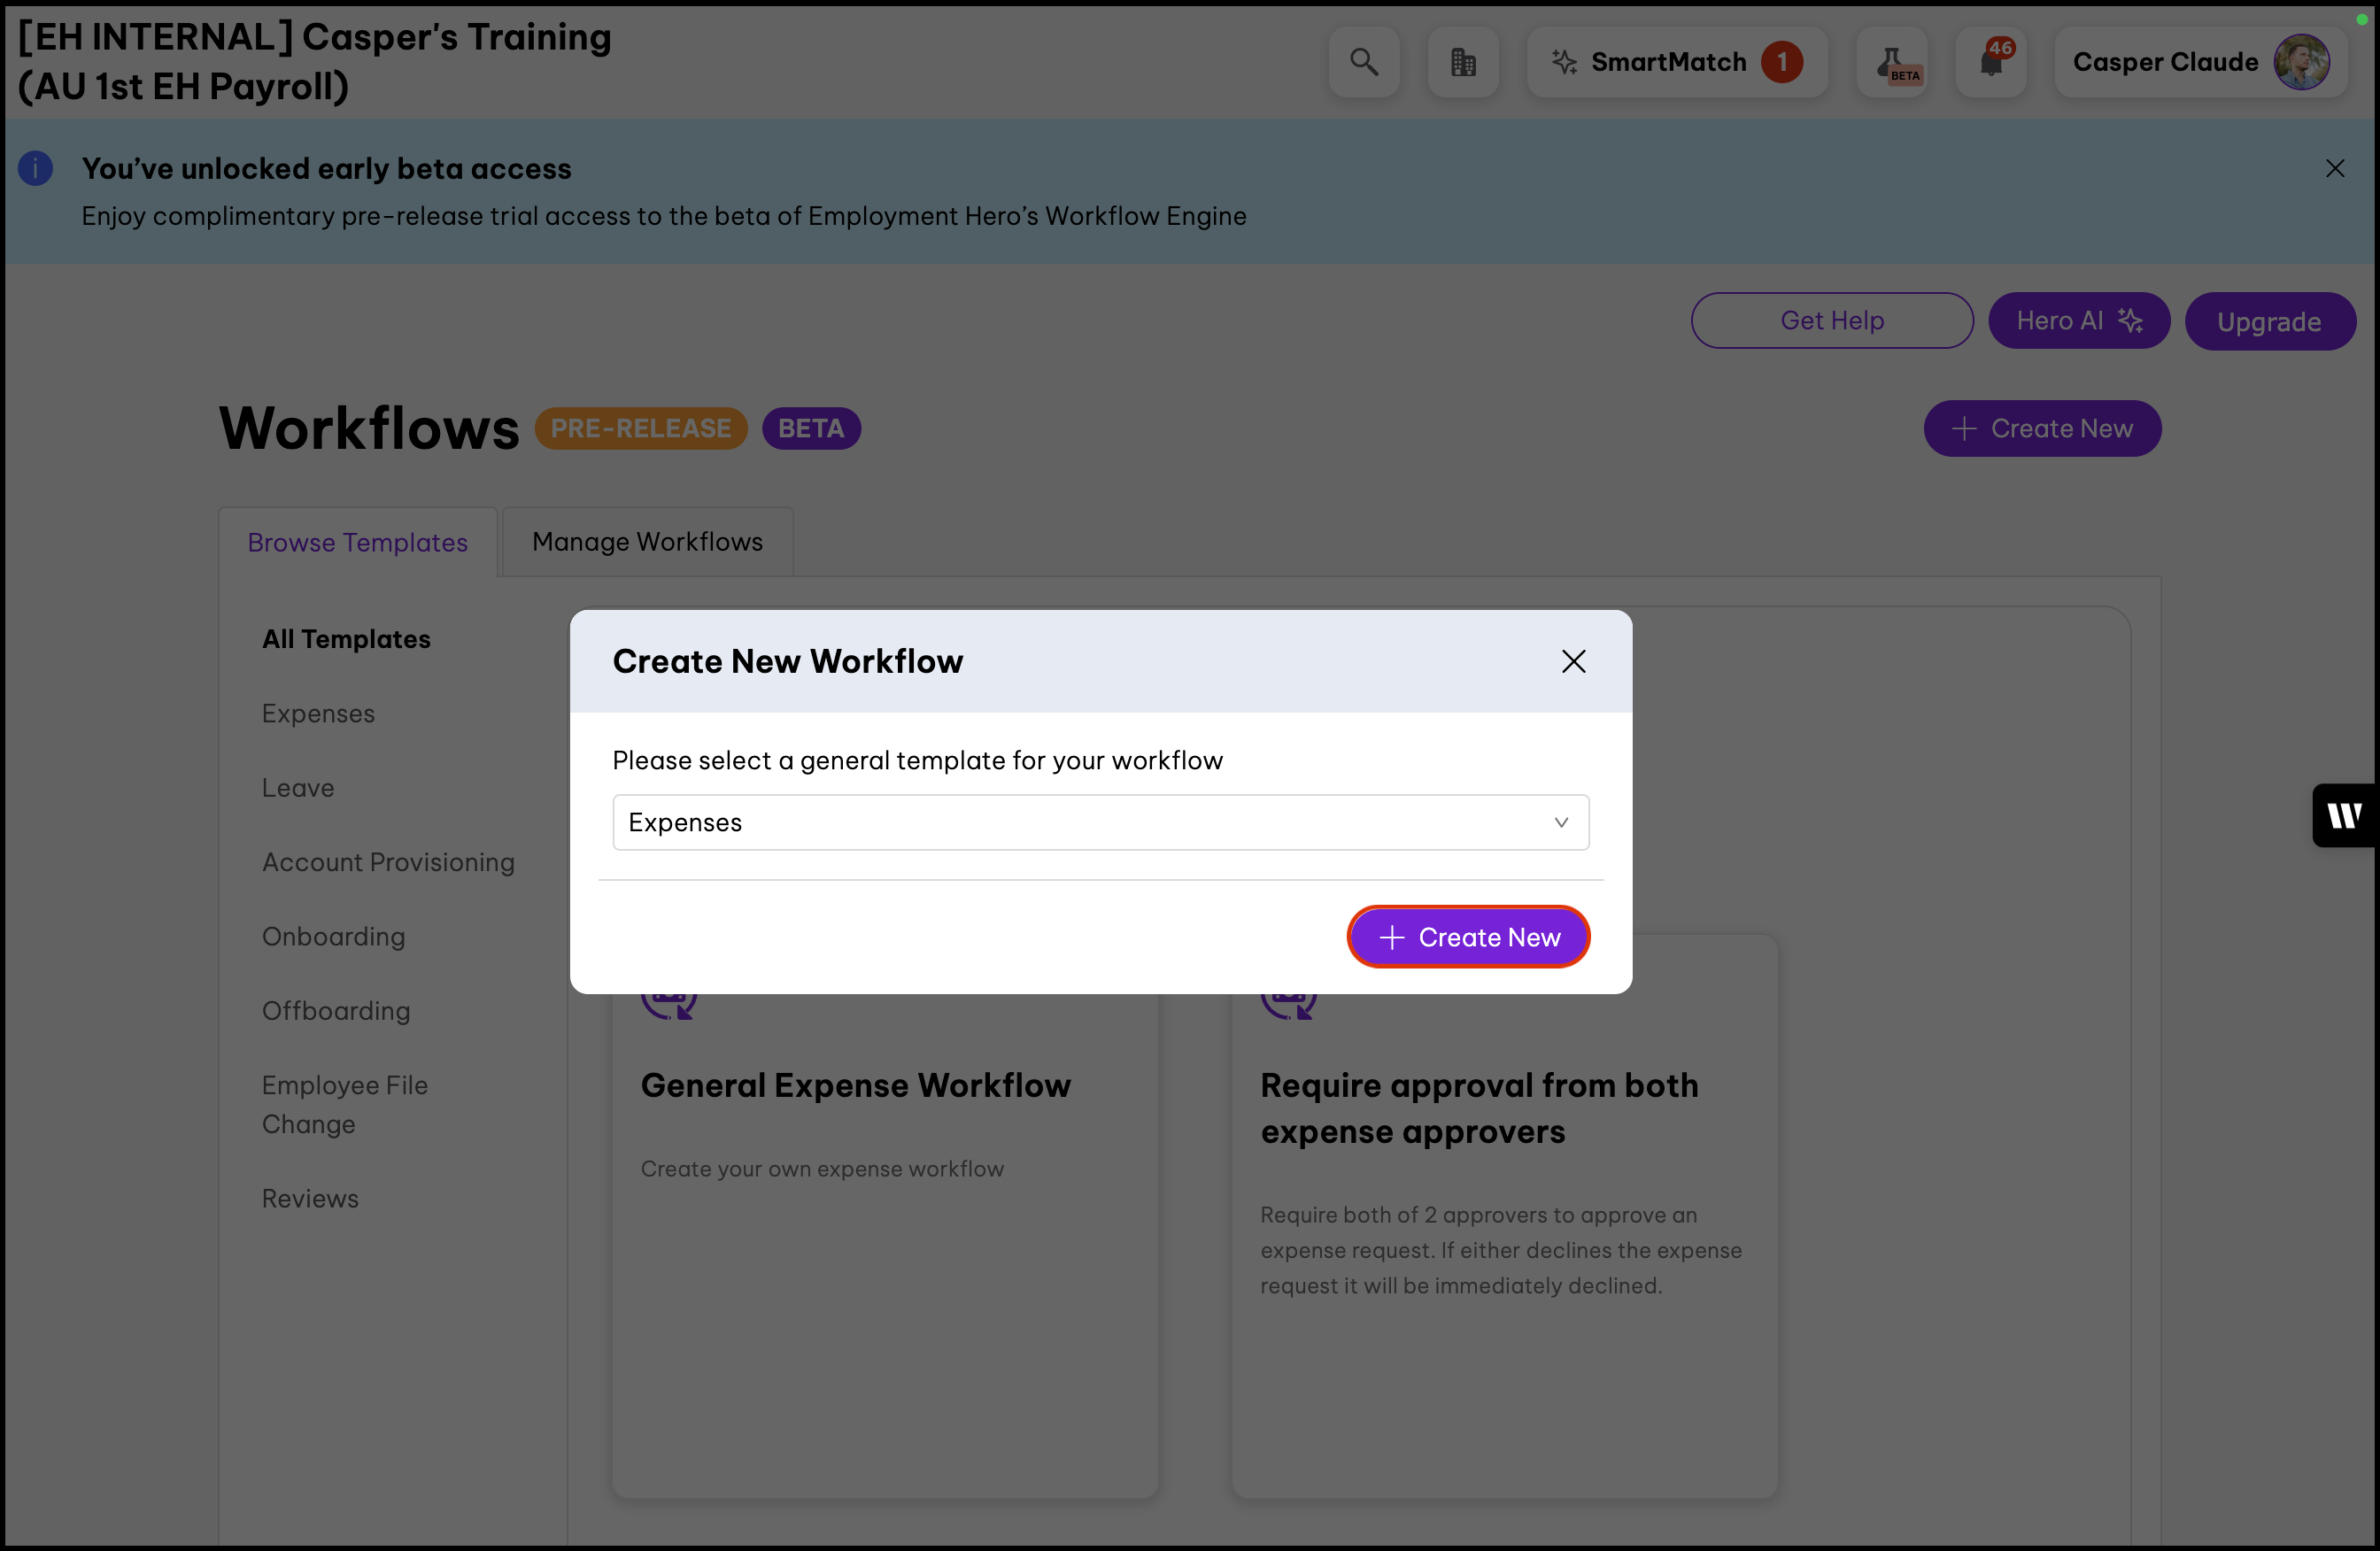The width and height of the screenshot is (2380, 1551).
Task: Open the beta lab flask icon
Action: click(1892, 62)
